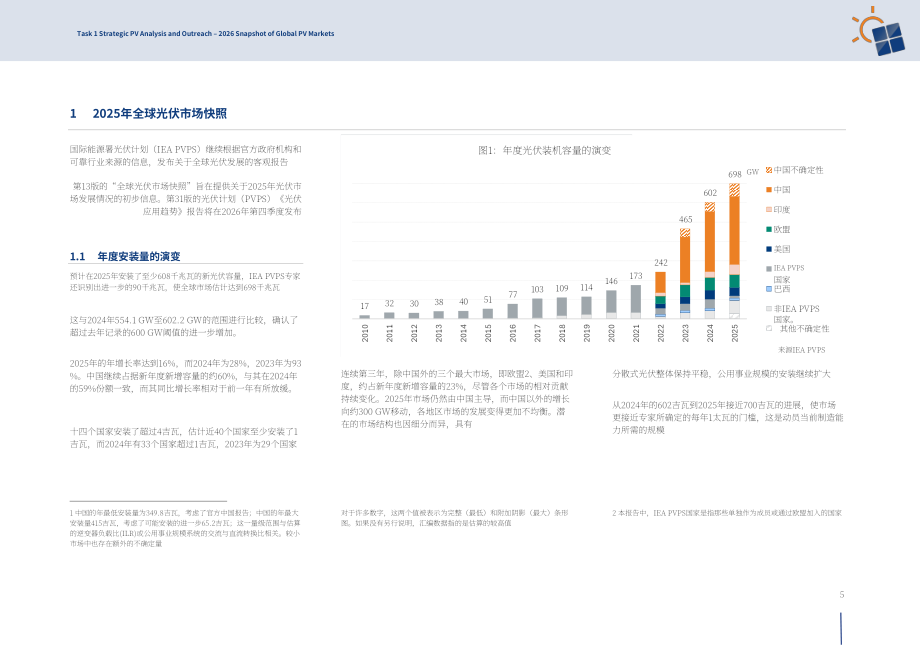Screen dimensions: 920x651
Task: Click the '242' value label above the 2022 bar
Action: pyautogui.click(x=661, y=263)
